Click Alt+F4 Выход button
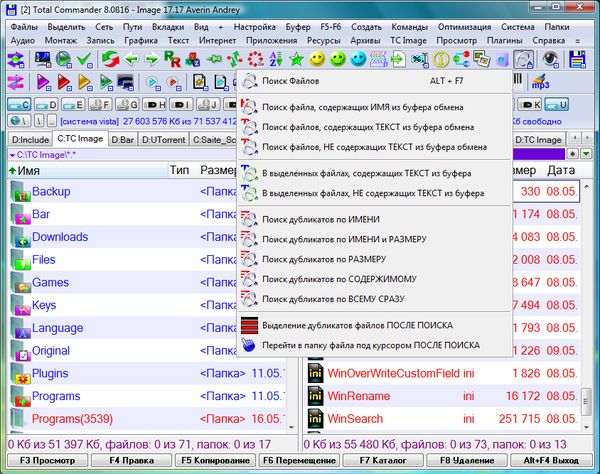This screenshot has height=474, width=600. pos(551,460)
